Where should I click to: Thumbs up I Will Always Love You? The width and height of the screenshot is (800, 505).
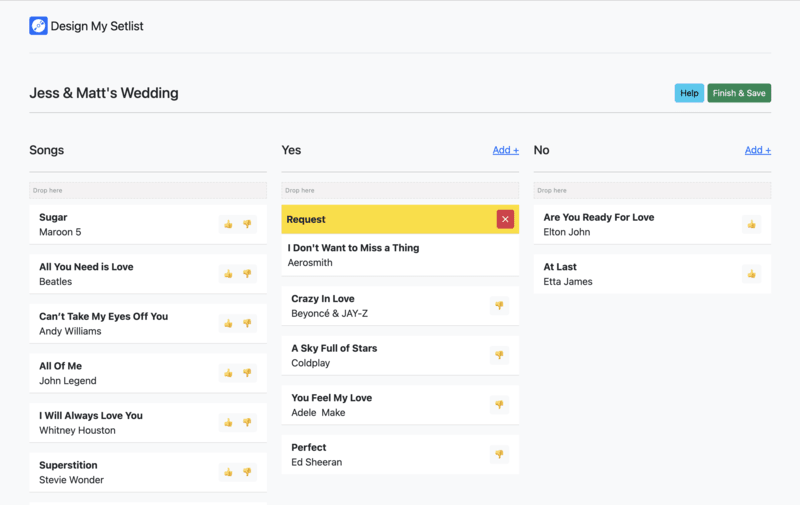[228, 422]
